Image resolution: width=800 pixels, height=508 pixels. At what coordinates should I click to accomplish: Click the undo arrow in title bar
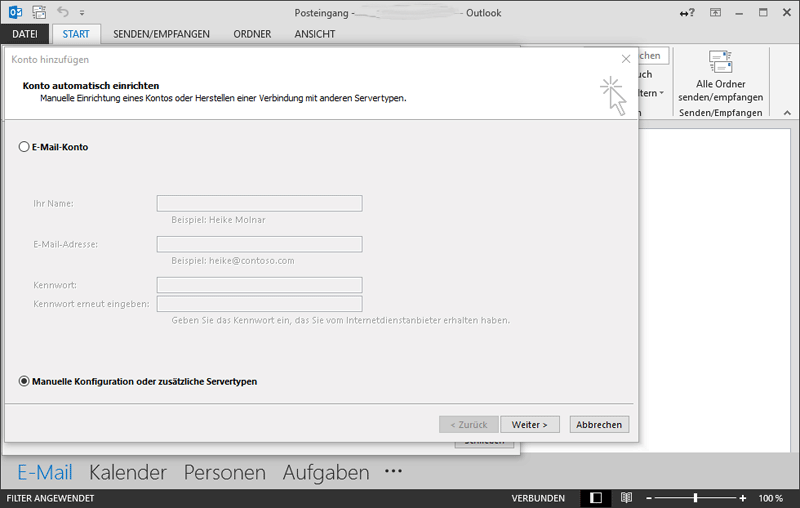pos(63,13)
